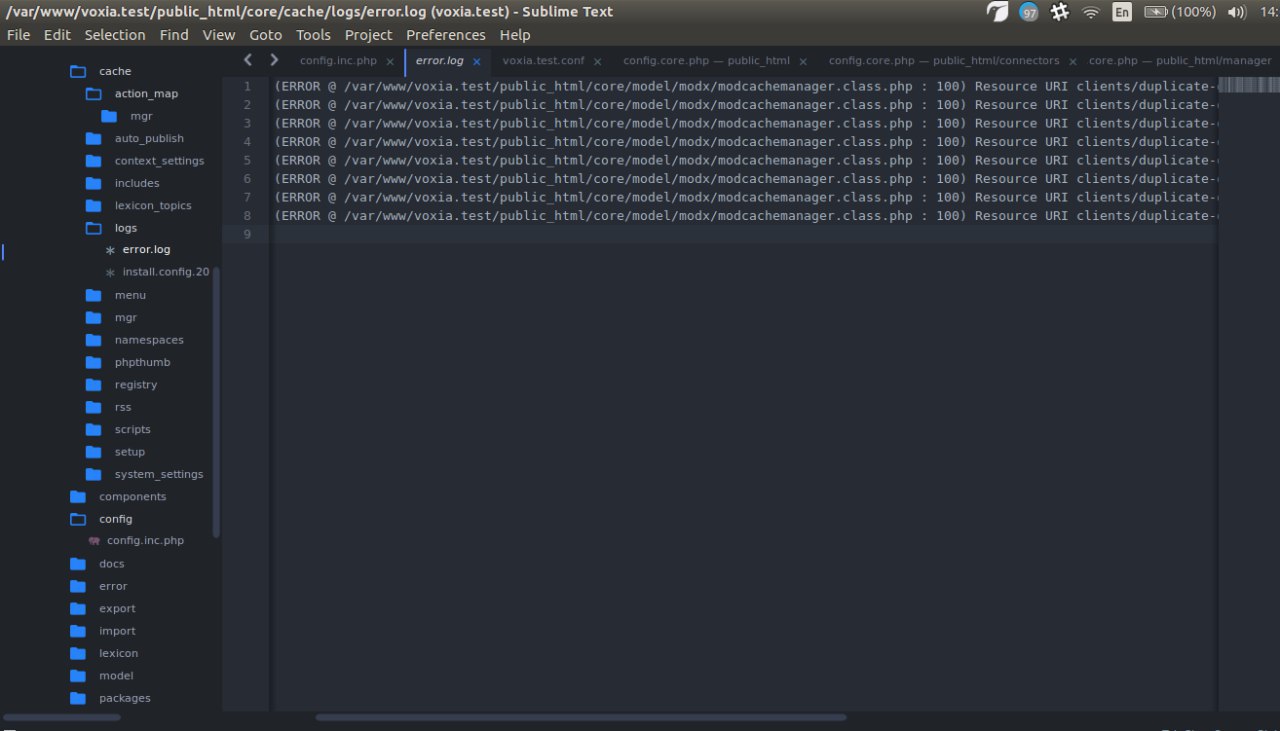The height and width of the screenshot is (731, 1280).
Task: Click the registry folder icon
Action: coord(94,385)
